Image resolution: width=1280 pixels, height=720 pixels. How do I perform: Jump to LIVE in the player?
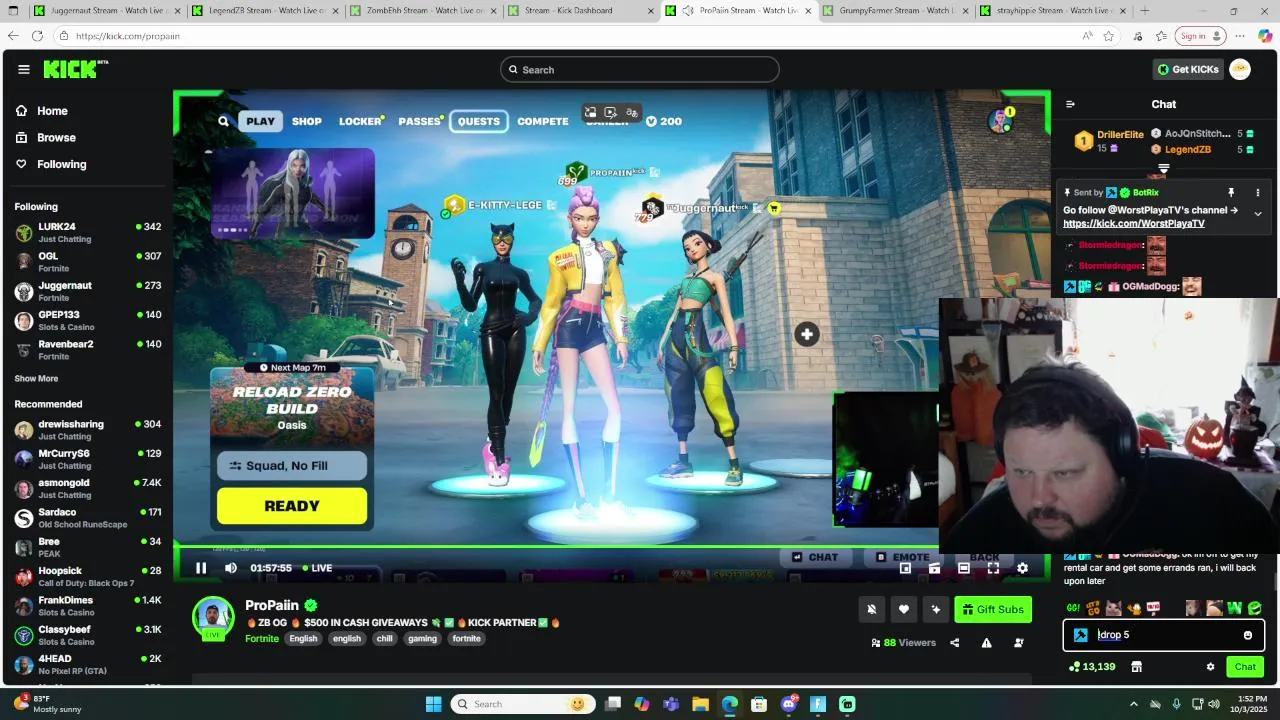pyautogui.click(x=317, y=568)
